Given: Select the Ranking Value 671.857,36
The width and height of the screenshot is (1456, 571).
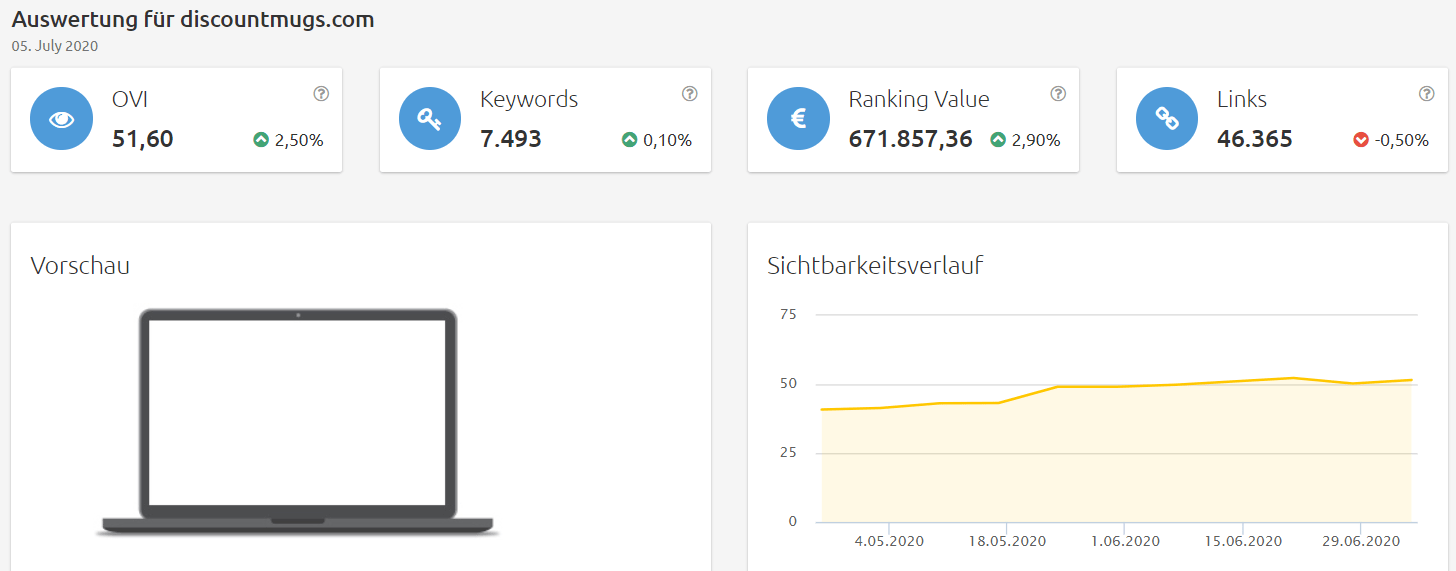Looking at the screenshot, I should point(910,139).
